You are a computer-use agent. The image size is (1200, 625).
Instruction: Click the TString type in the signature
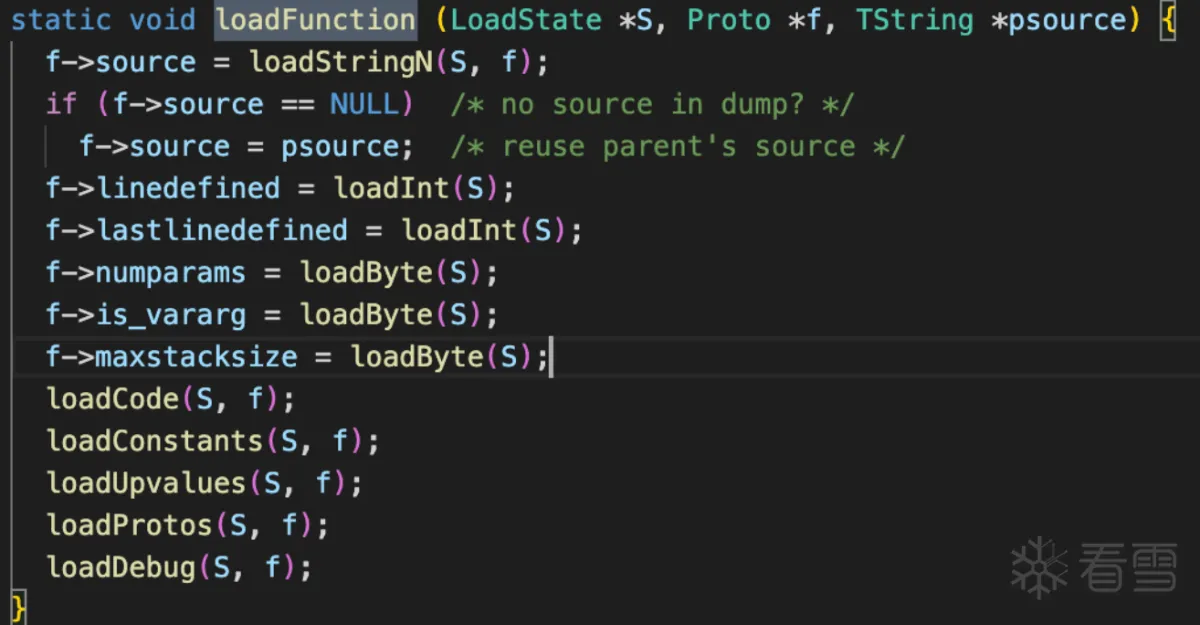914,20
